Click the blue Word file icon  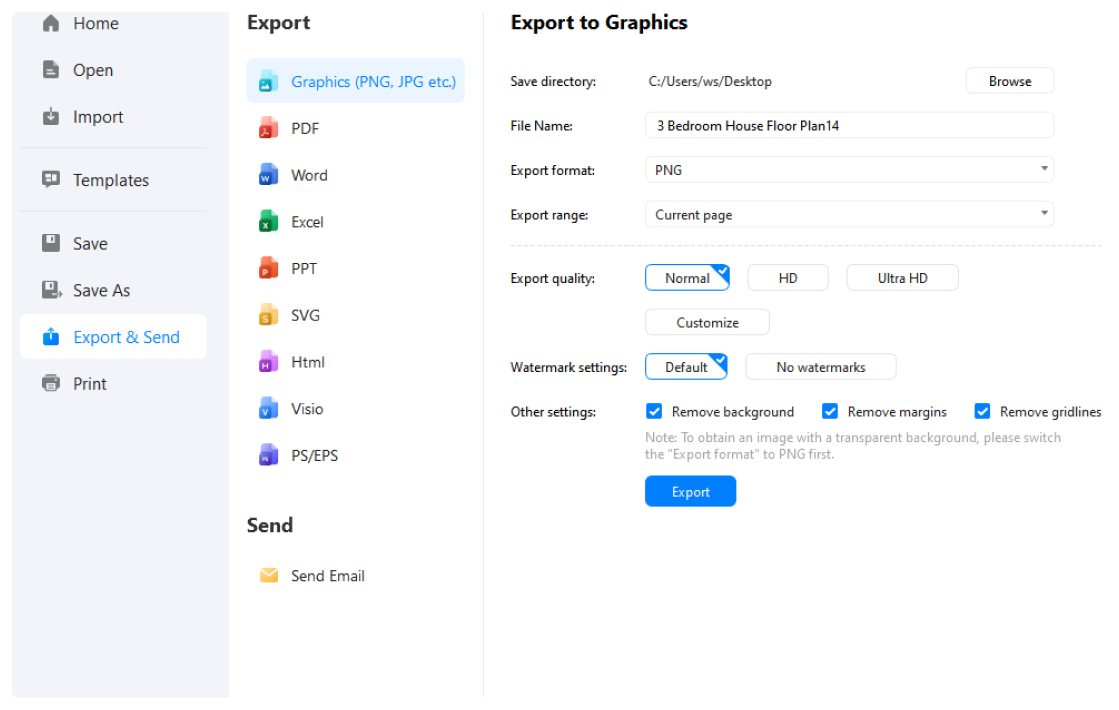[x=268, y=175]
